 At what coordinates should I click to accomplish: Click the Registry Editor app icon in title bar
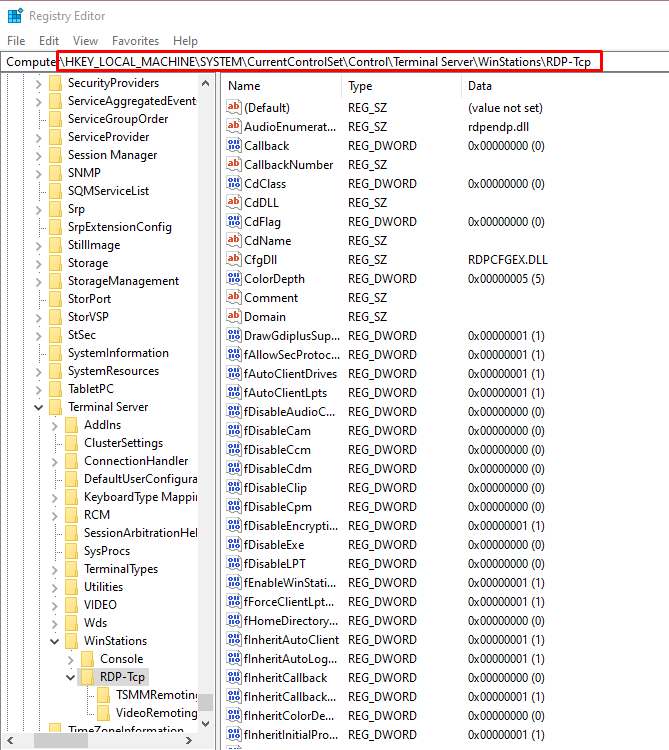click(x=14, y=16)
